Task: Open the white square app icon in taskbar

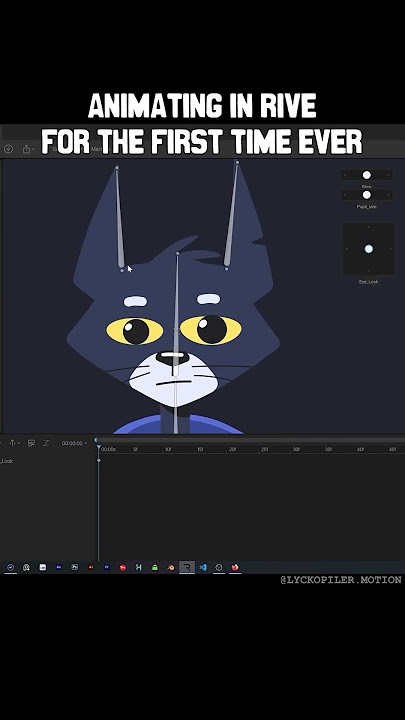Action: tap(42, 568)
